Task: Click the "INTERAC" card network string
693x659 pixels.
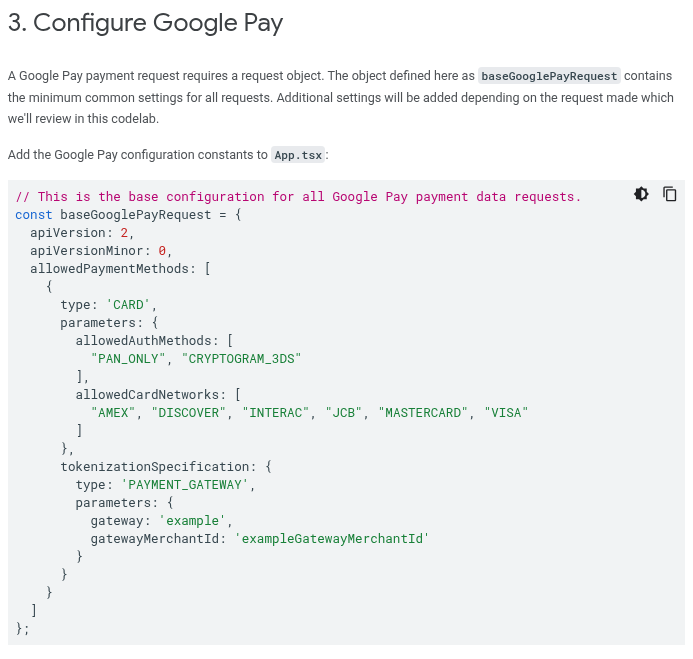Action: click(275, 413)
